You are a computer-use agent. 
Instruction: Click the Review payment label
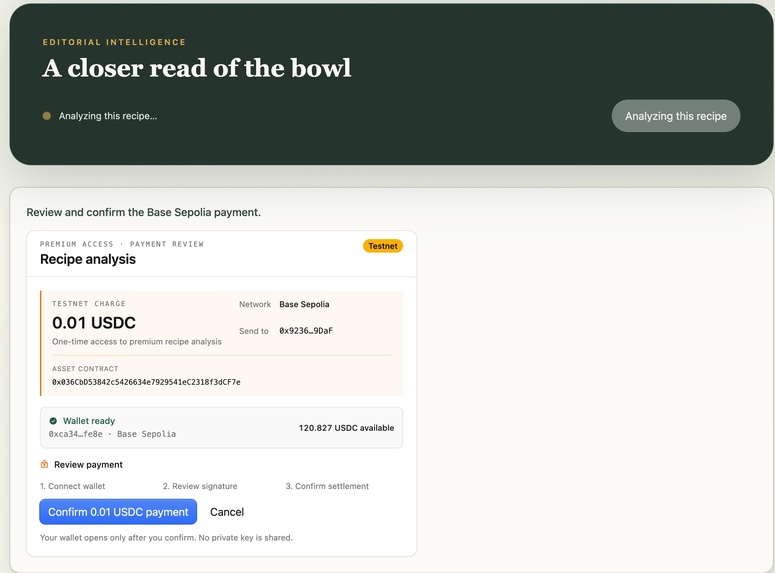88,465
